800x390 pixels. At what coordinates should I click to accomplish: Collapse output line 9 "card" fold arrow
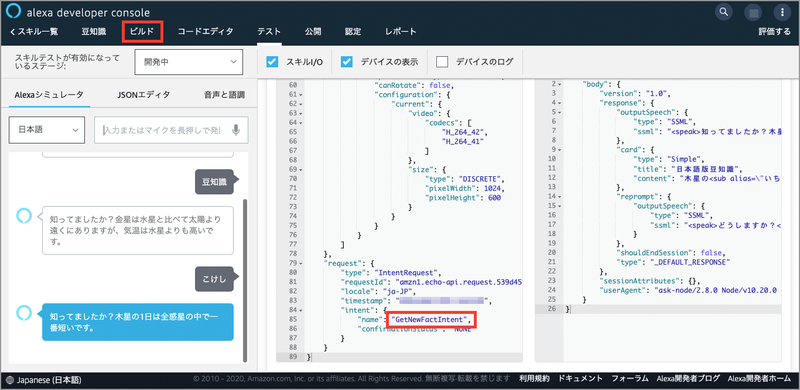point(560,150)
